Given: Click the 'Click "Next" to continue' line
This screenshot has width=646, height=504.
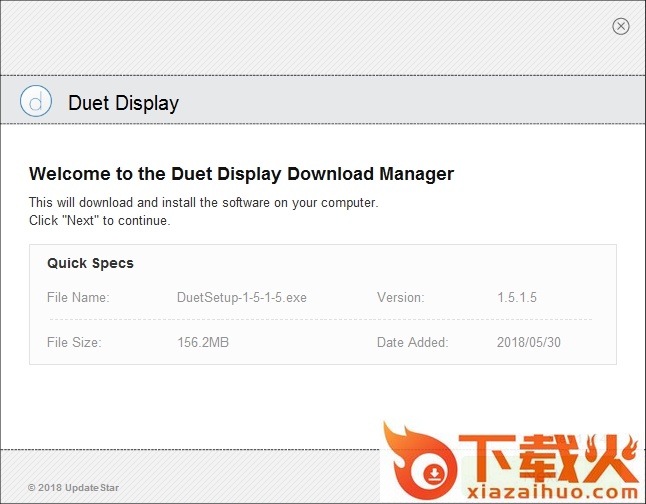Looking at the screenshot, I should (x=100, y=220).
